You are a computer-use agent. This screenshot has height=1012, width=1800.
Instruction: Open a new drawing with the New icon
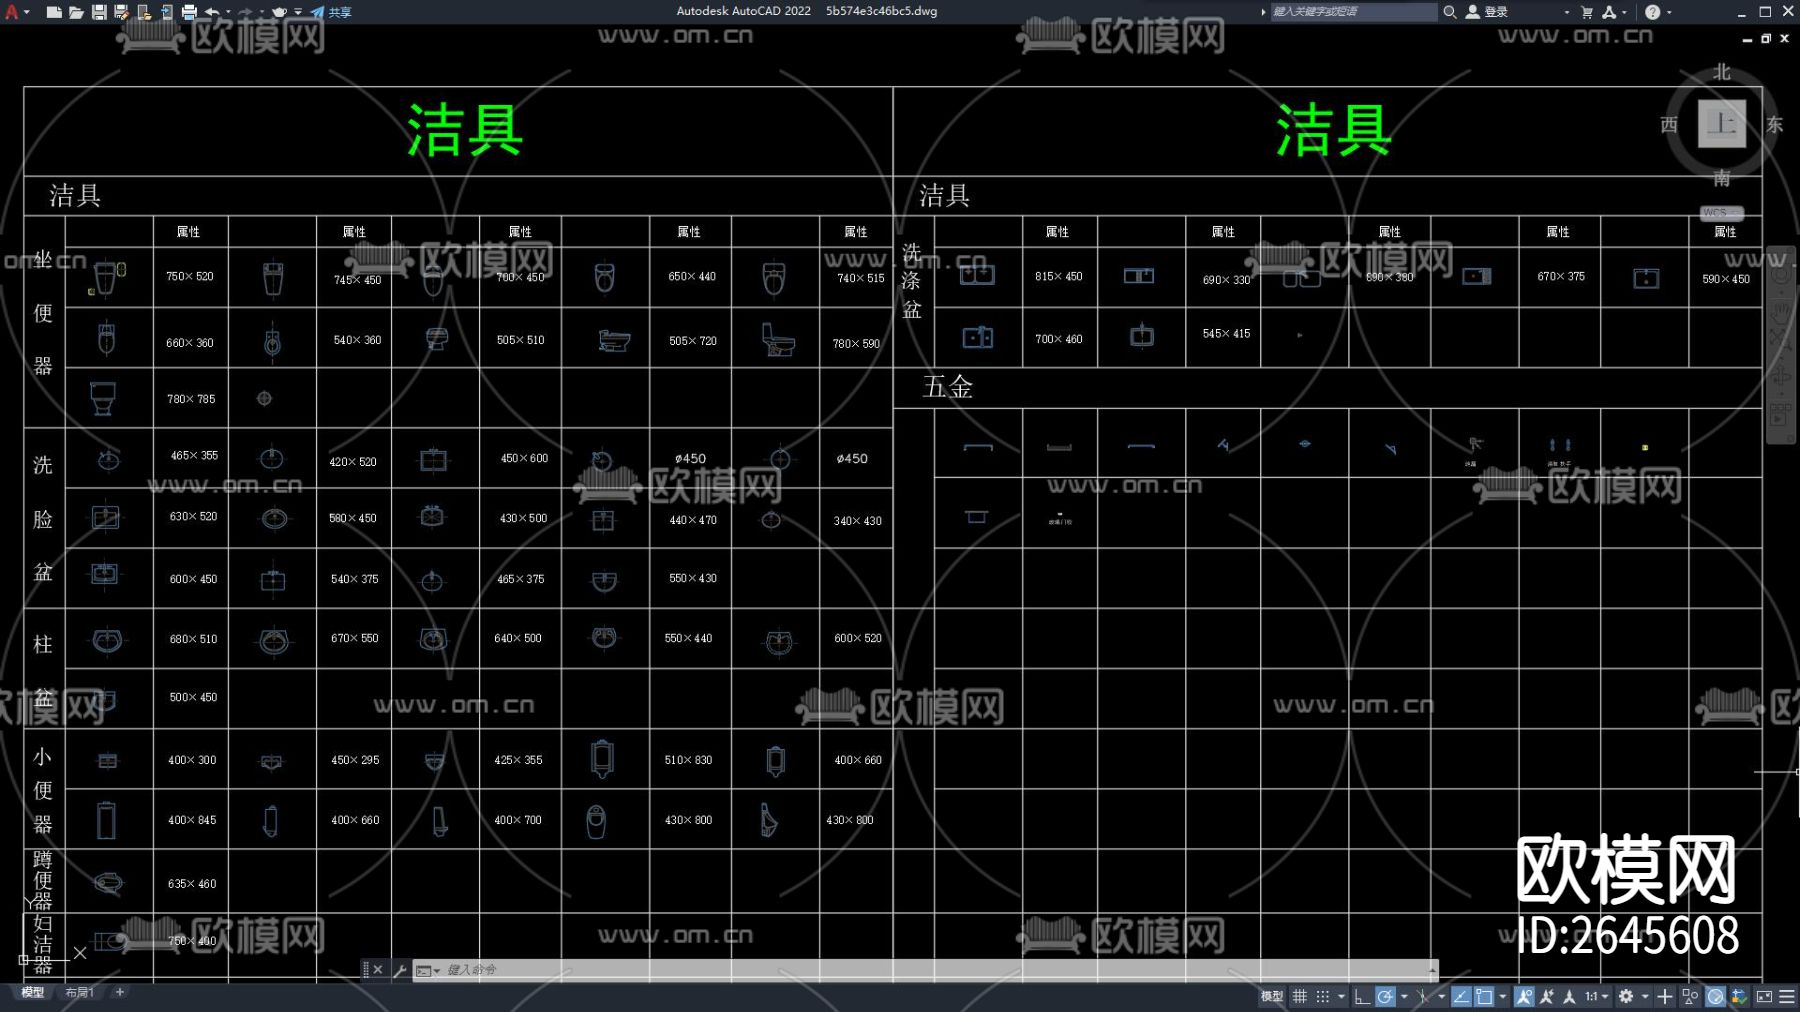coord(55,12)
